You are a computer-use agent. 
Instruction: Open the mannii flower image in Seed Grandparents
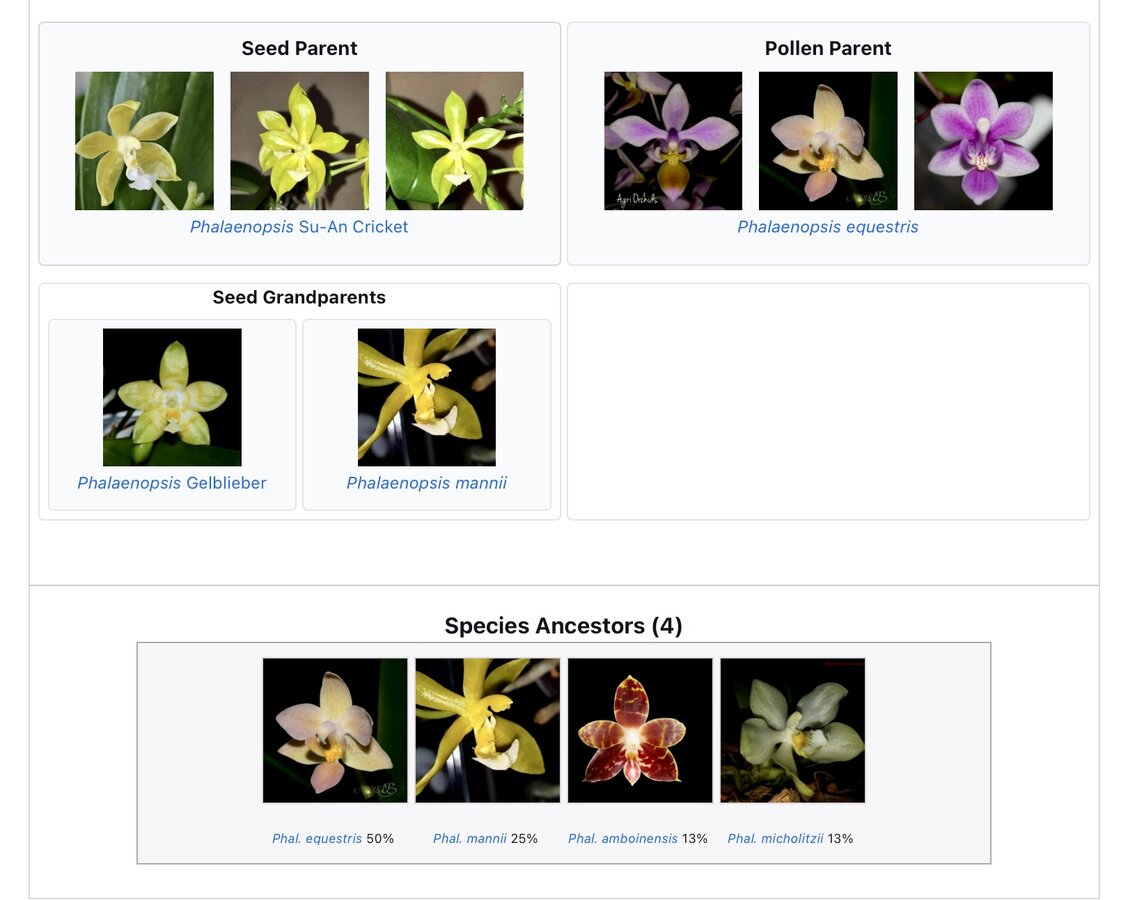point(426,397)
